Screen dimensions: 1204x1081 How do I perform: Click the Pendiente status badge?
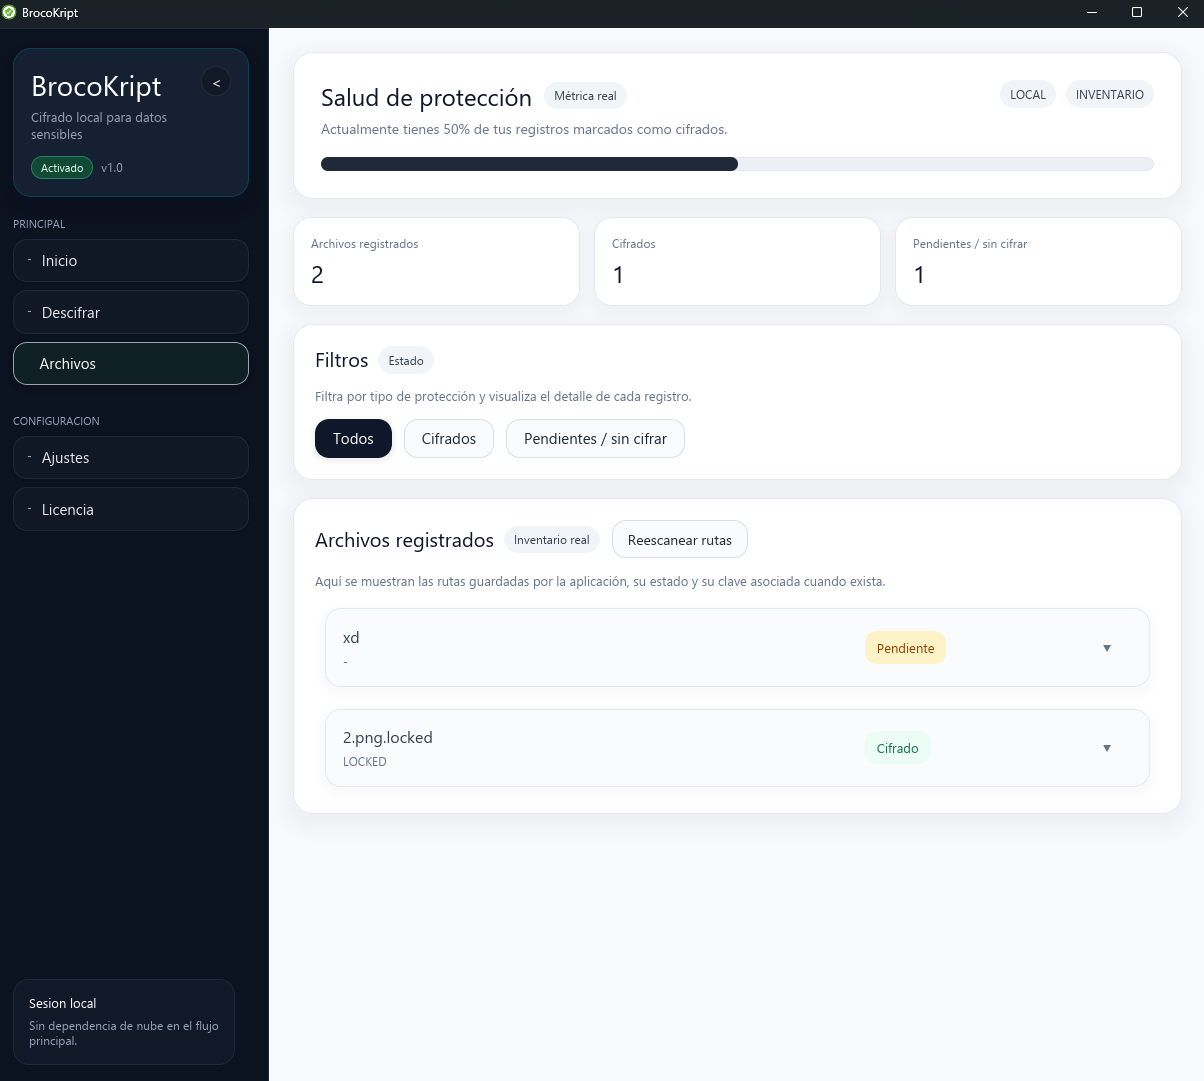pos(905,648)
